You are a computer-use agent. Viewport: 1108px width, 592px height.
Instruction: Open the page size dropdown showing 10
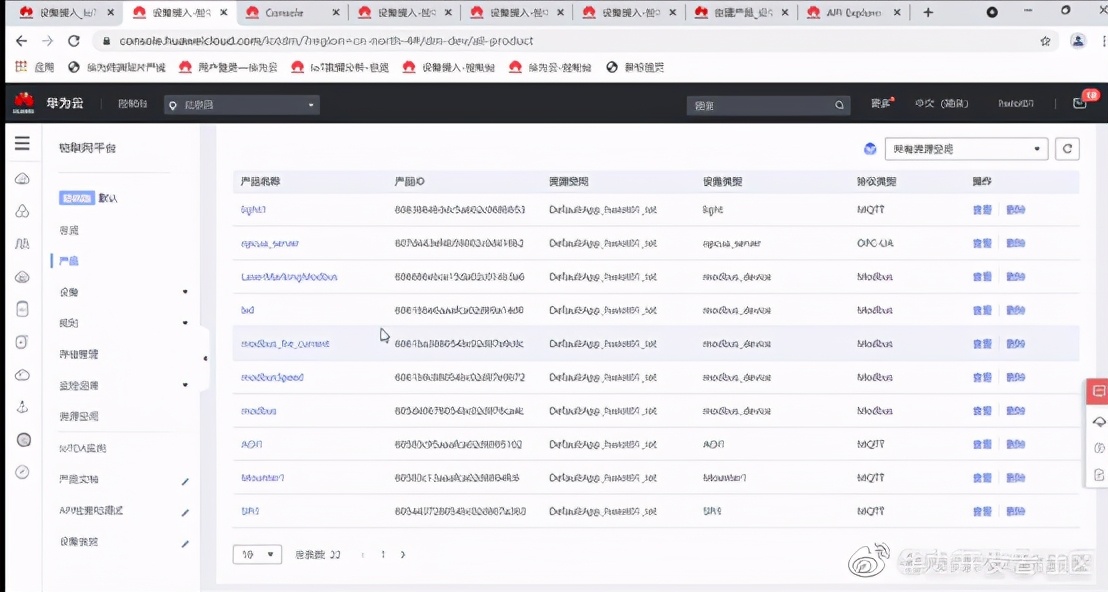tap(257, 554)
